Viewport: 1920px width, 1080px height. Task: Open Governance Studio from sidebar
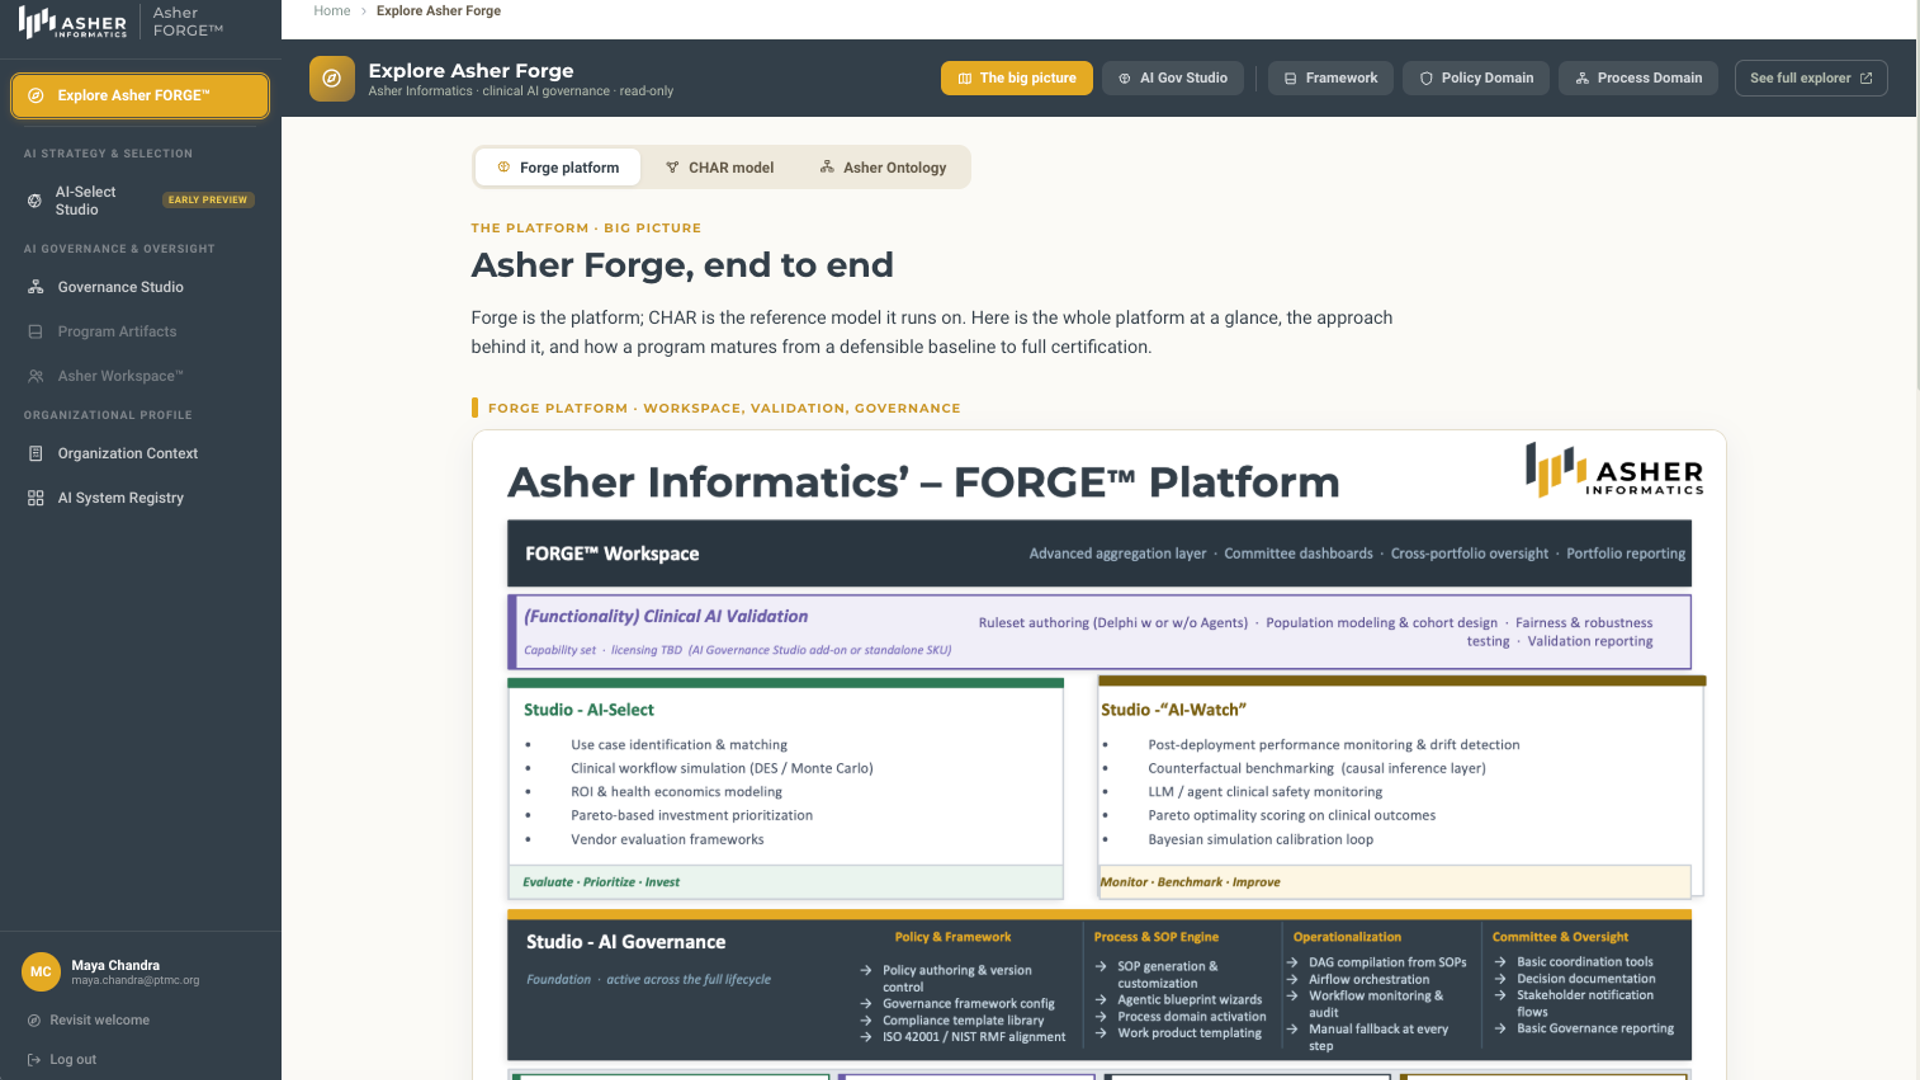pyautogui.click(x=140, y=287)
